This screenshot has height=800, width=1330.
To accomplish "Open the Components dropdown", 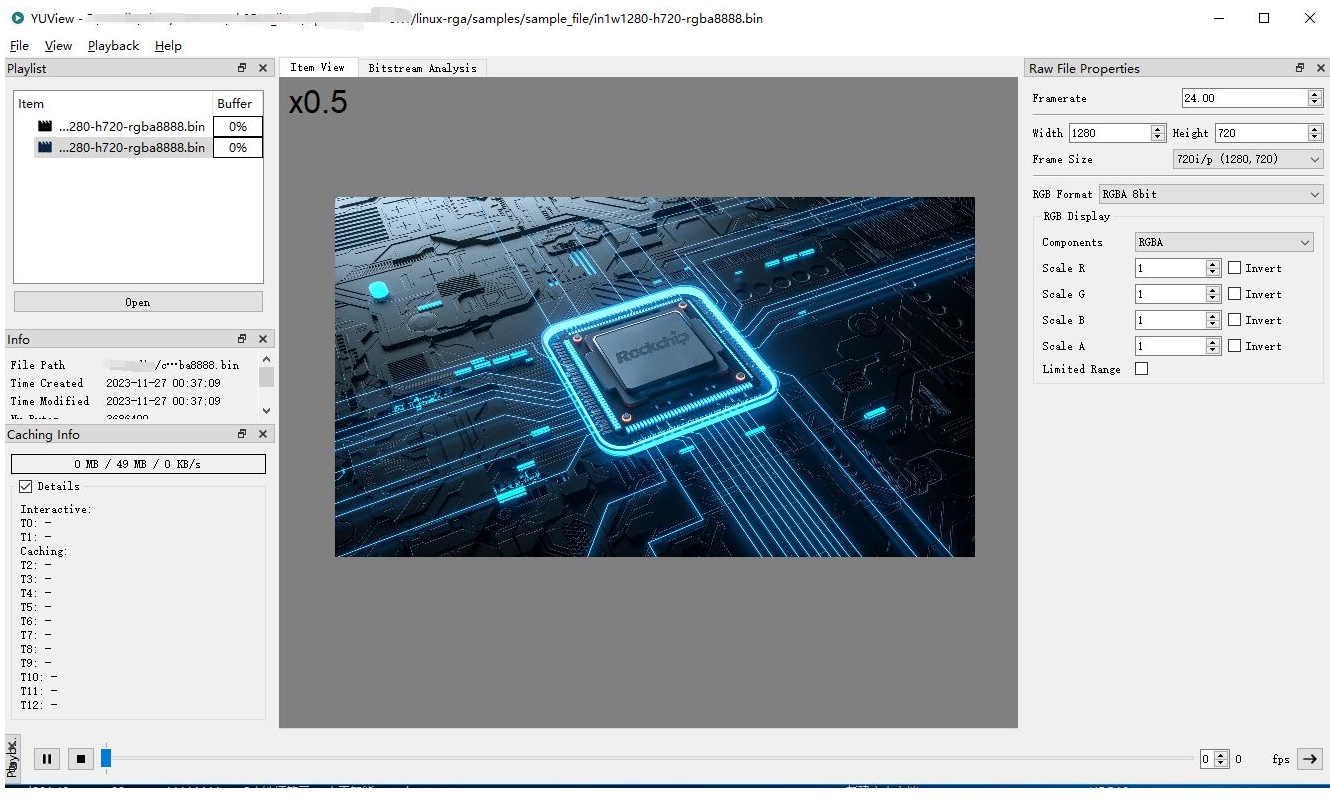I will pyautogui.click(x=1224, y=242).
